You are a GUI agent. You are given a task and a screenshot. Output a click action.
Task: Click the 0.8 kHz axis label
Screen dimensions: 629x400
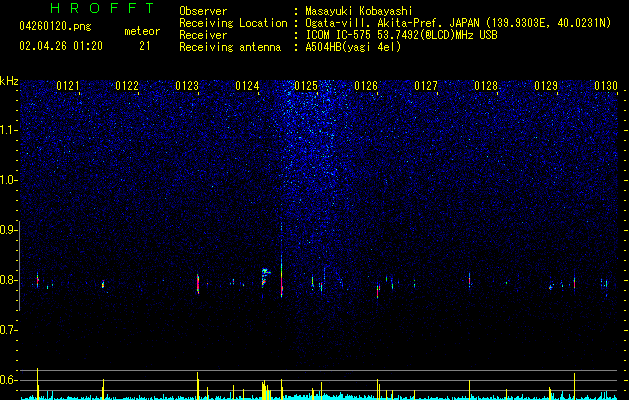click(x=8, y=280)
